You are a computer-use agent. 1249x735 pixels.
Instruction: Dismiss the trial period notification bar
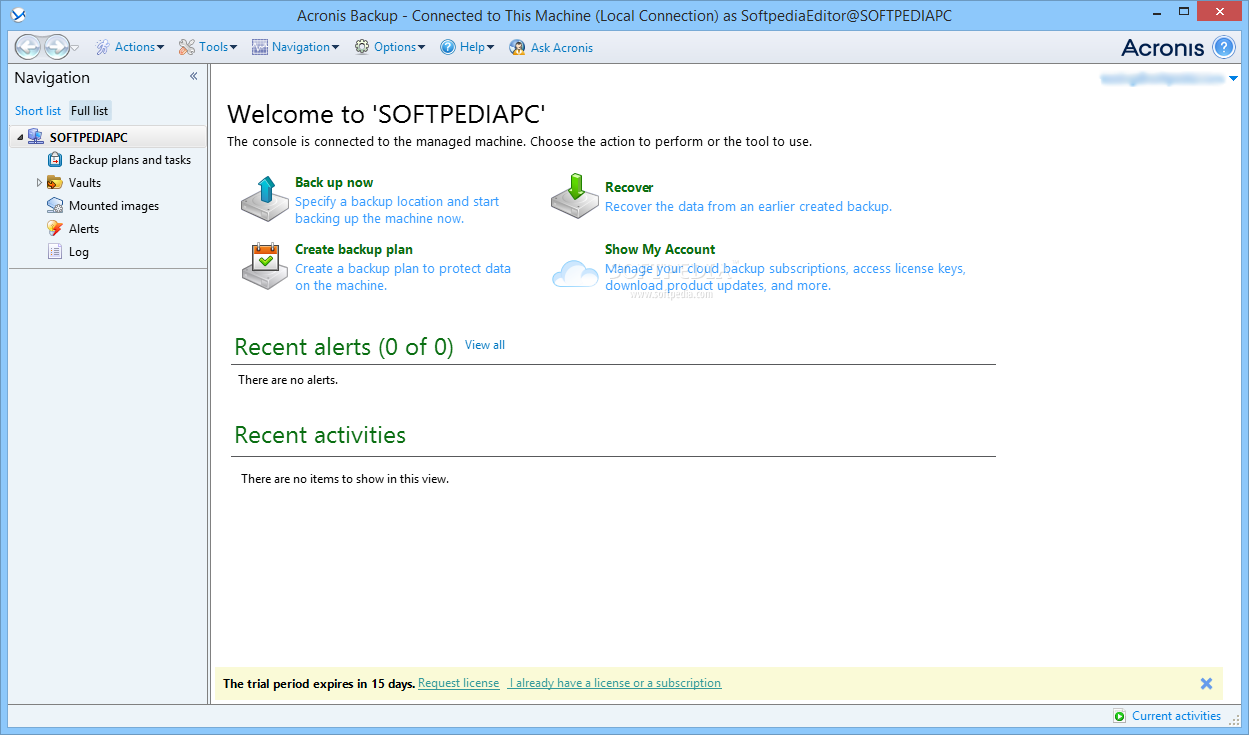(x=1206, y=684)
